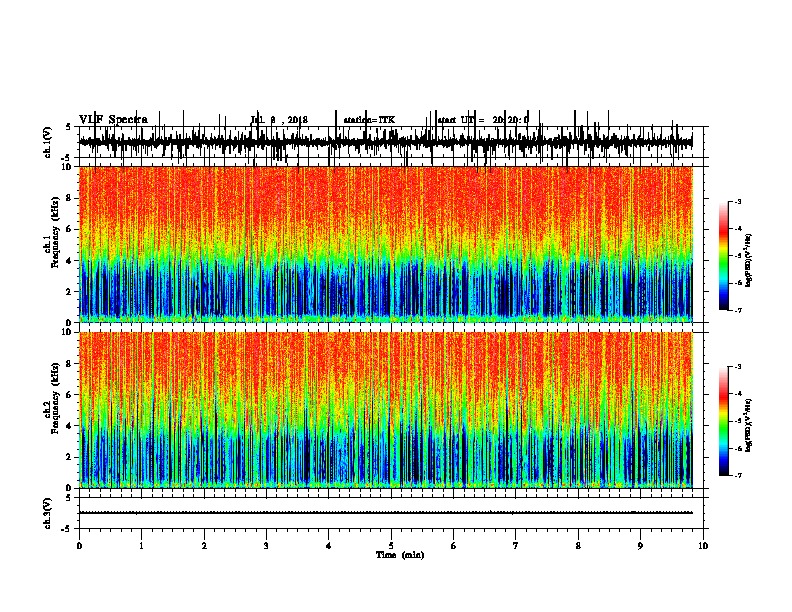Click the Jul 9, 2018 date text
The image size is (792, 612).
point(279,120)
